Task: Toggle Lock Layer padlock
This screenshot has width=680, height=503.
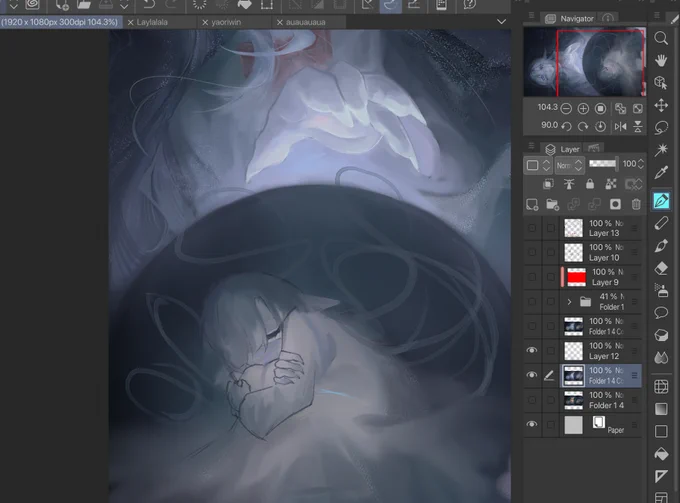Action: [x=590, y=184]
